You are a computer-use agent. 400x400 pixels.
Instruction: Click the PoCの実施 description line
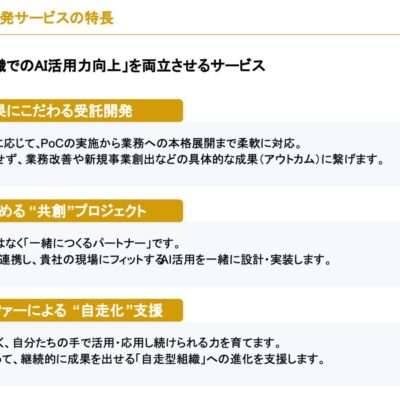(151, 144)
